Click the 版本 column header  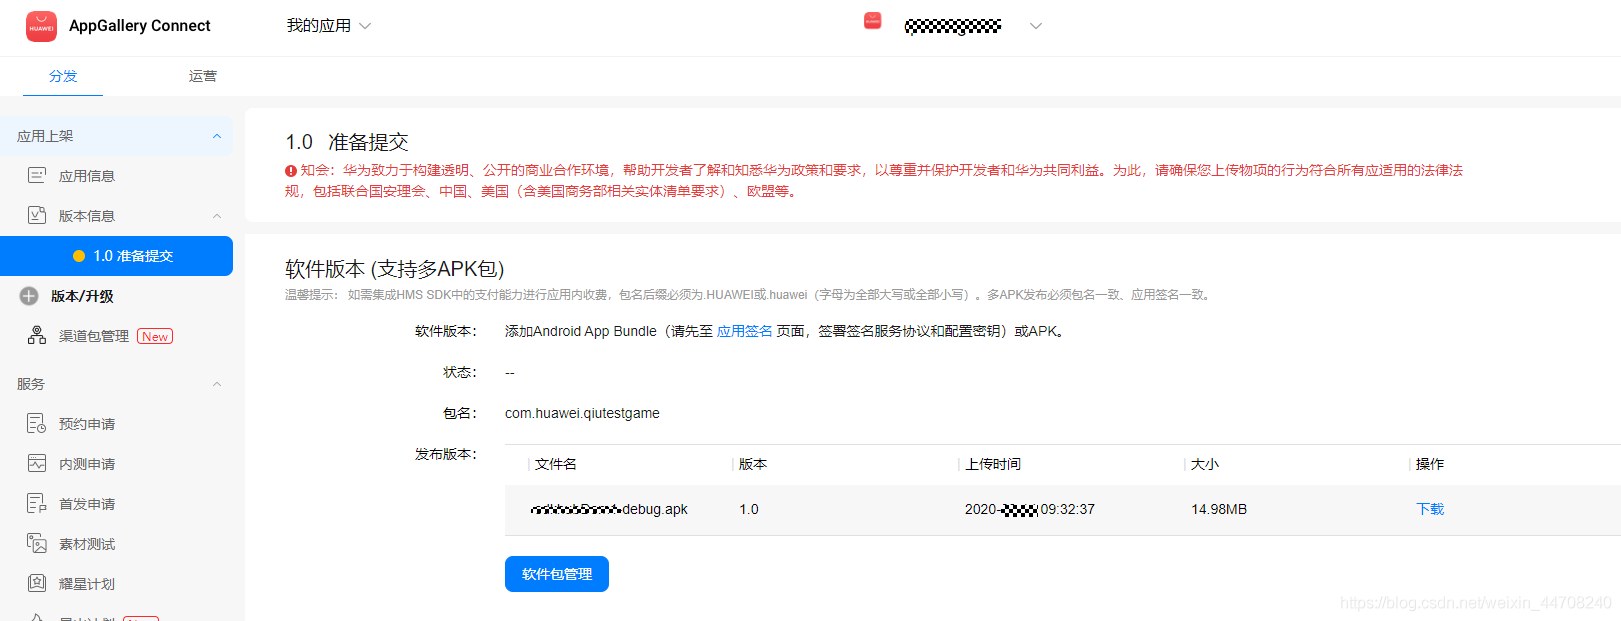(x=753, y=464)
